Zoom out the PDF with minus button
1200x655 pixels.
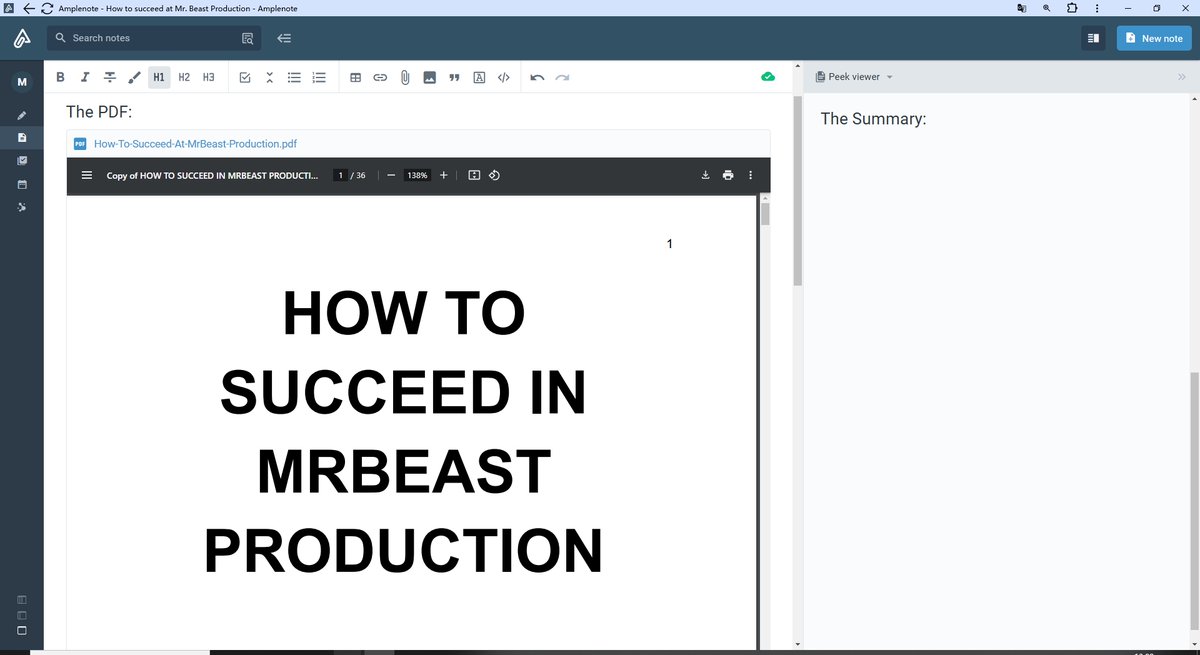391,175
